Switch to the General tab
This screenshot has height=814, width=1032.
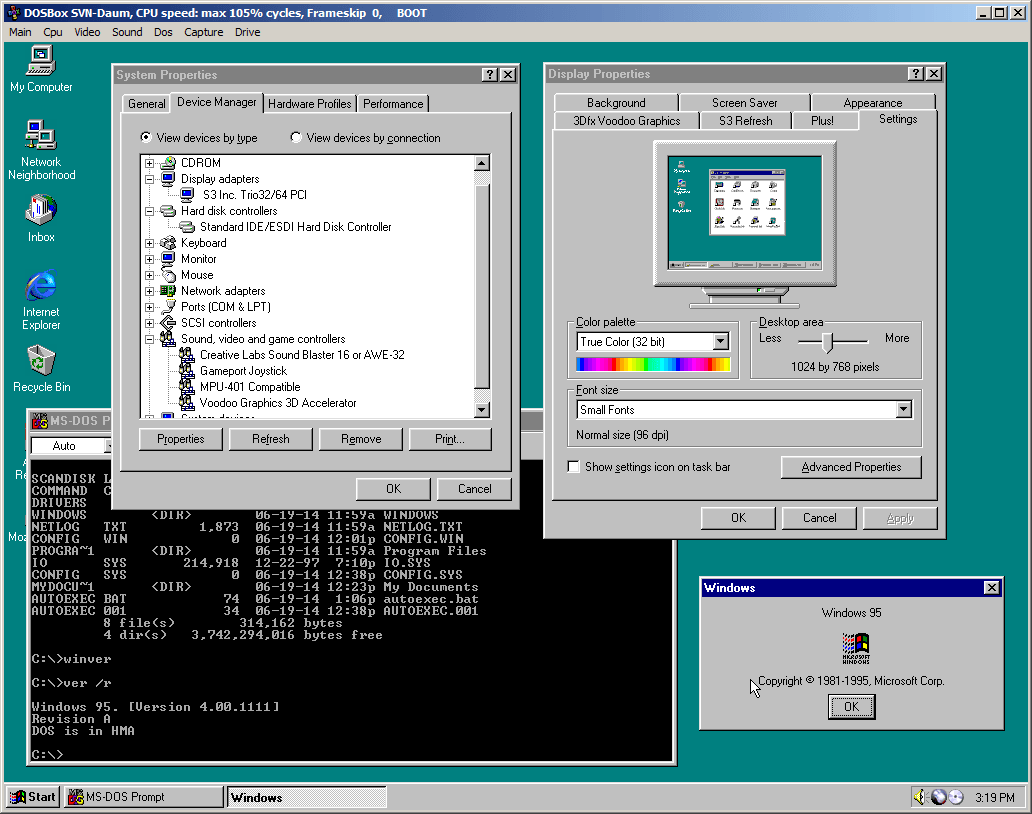pos(147,103)
